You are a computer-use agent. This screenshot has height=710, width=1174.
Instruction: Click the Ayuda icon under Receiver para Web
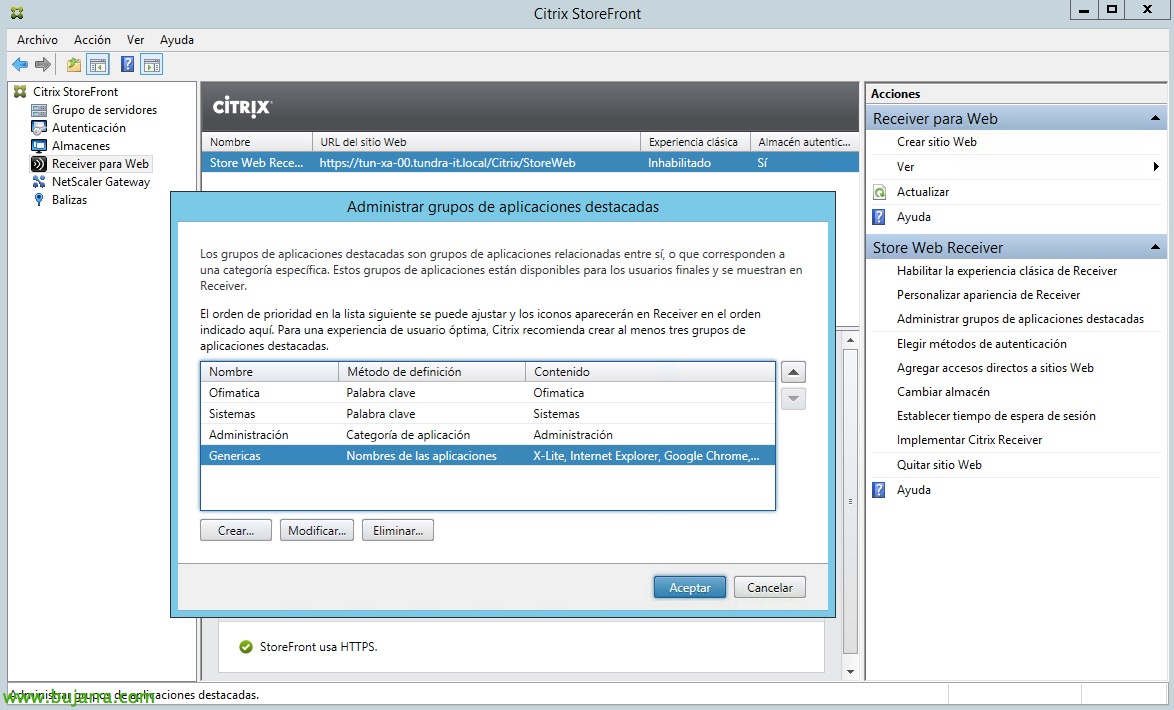[880, 217]
